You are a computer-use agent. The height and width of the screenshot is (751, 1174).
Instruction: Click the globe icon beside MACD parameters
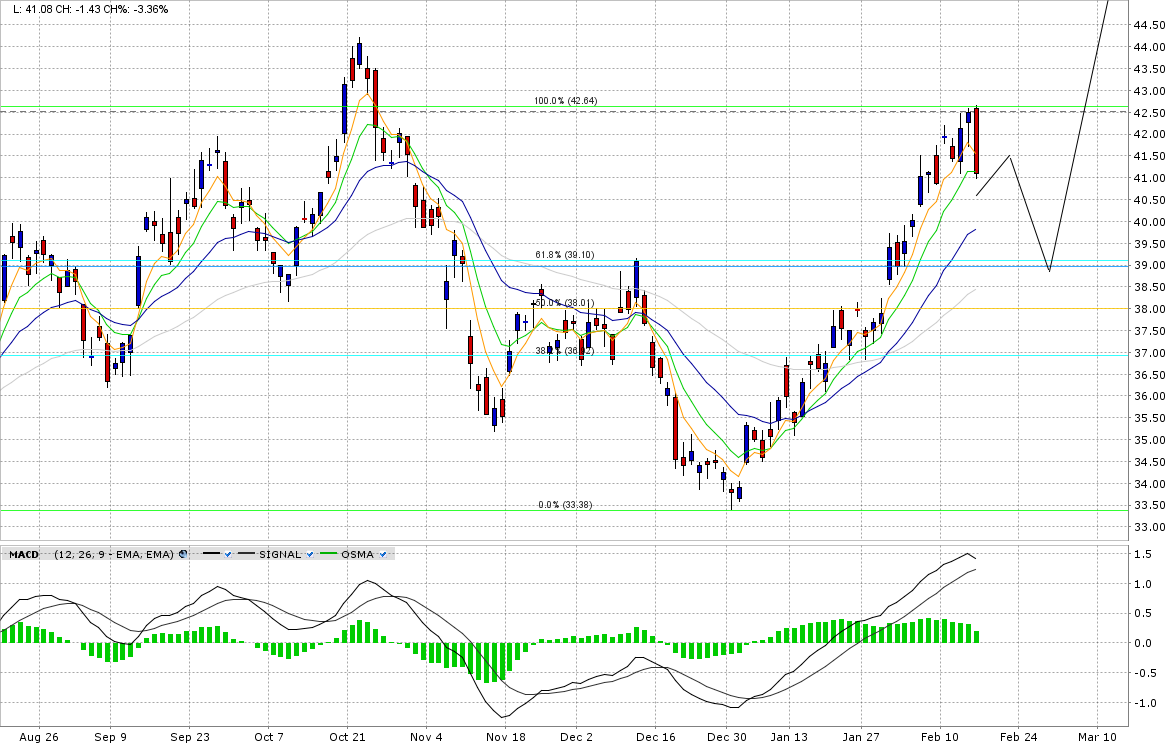(x=183, y=554)
